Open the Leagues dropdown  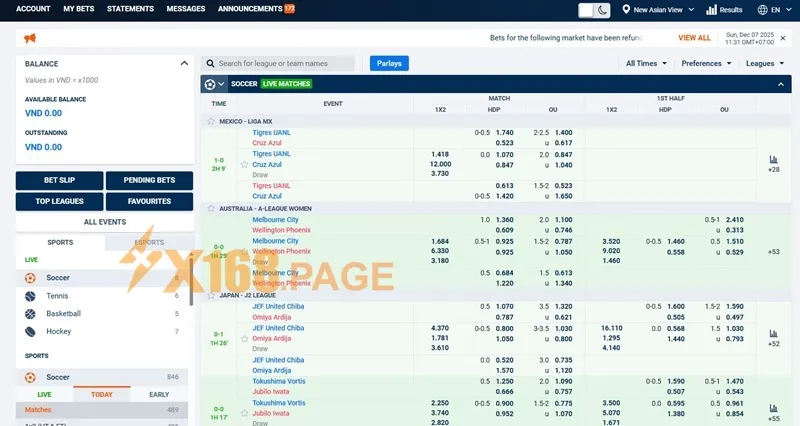[x=765, y=63]
